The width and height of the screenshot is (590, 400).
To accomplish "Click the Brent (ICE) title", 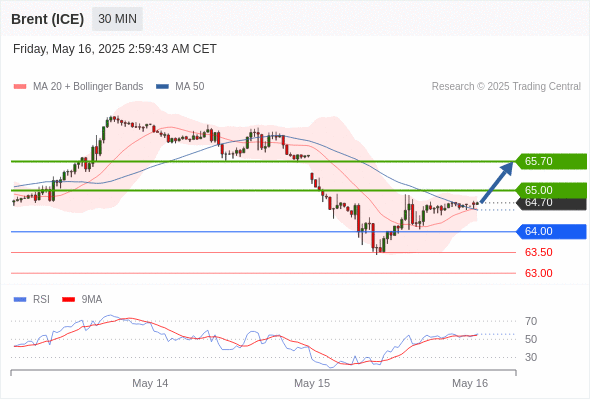I will [47, 19].
